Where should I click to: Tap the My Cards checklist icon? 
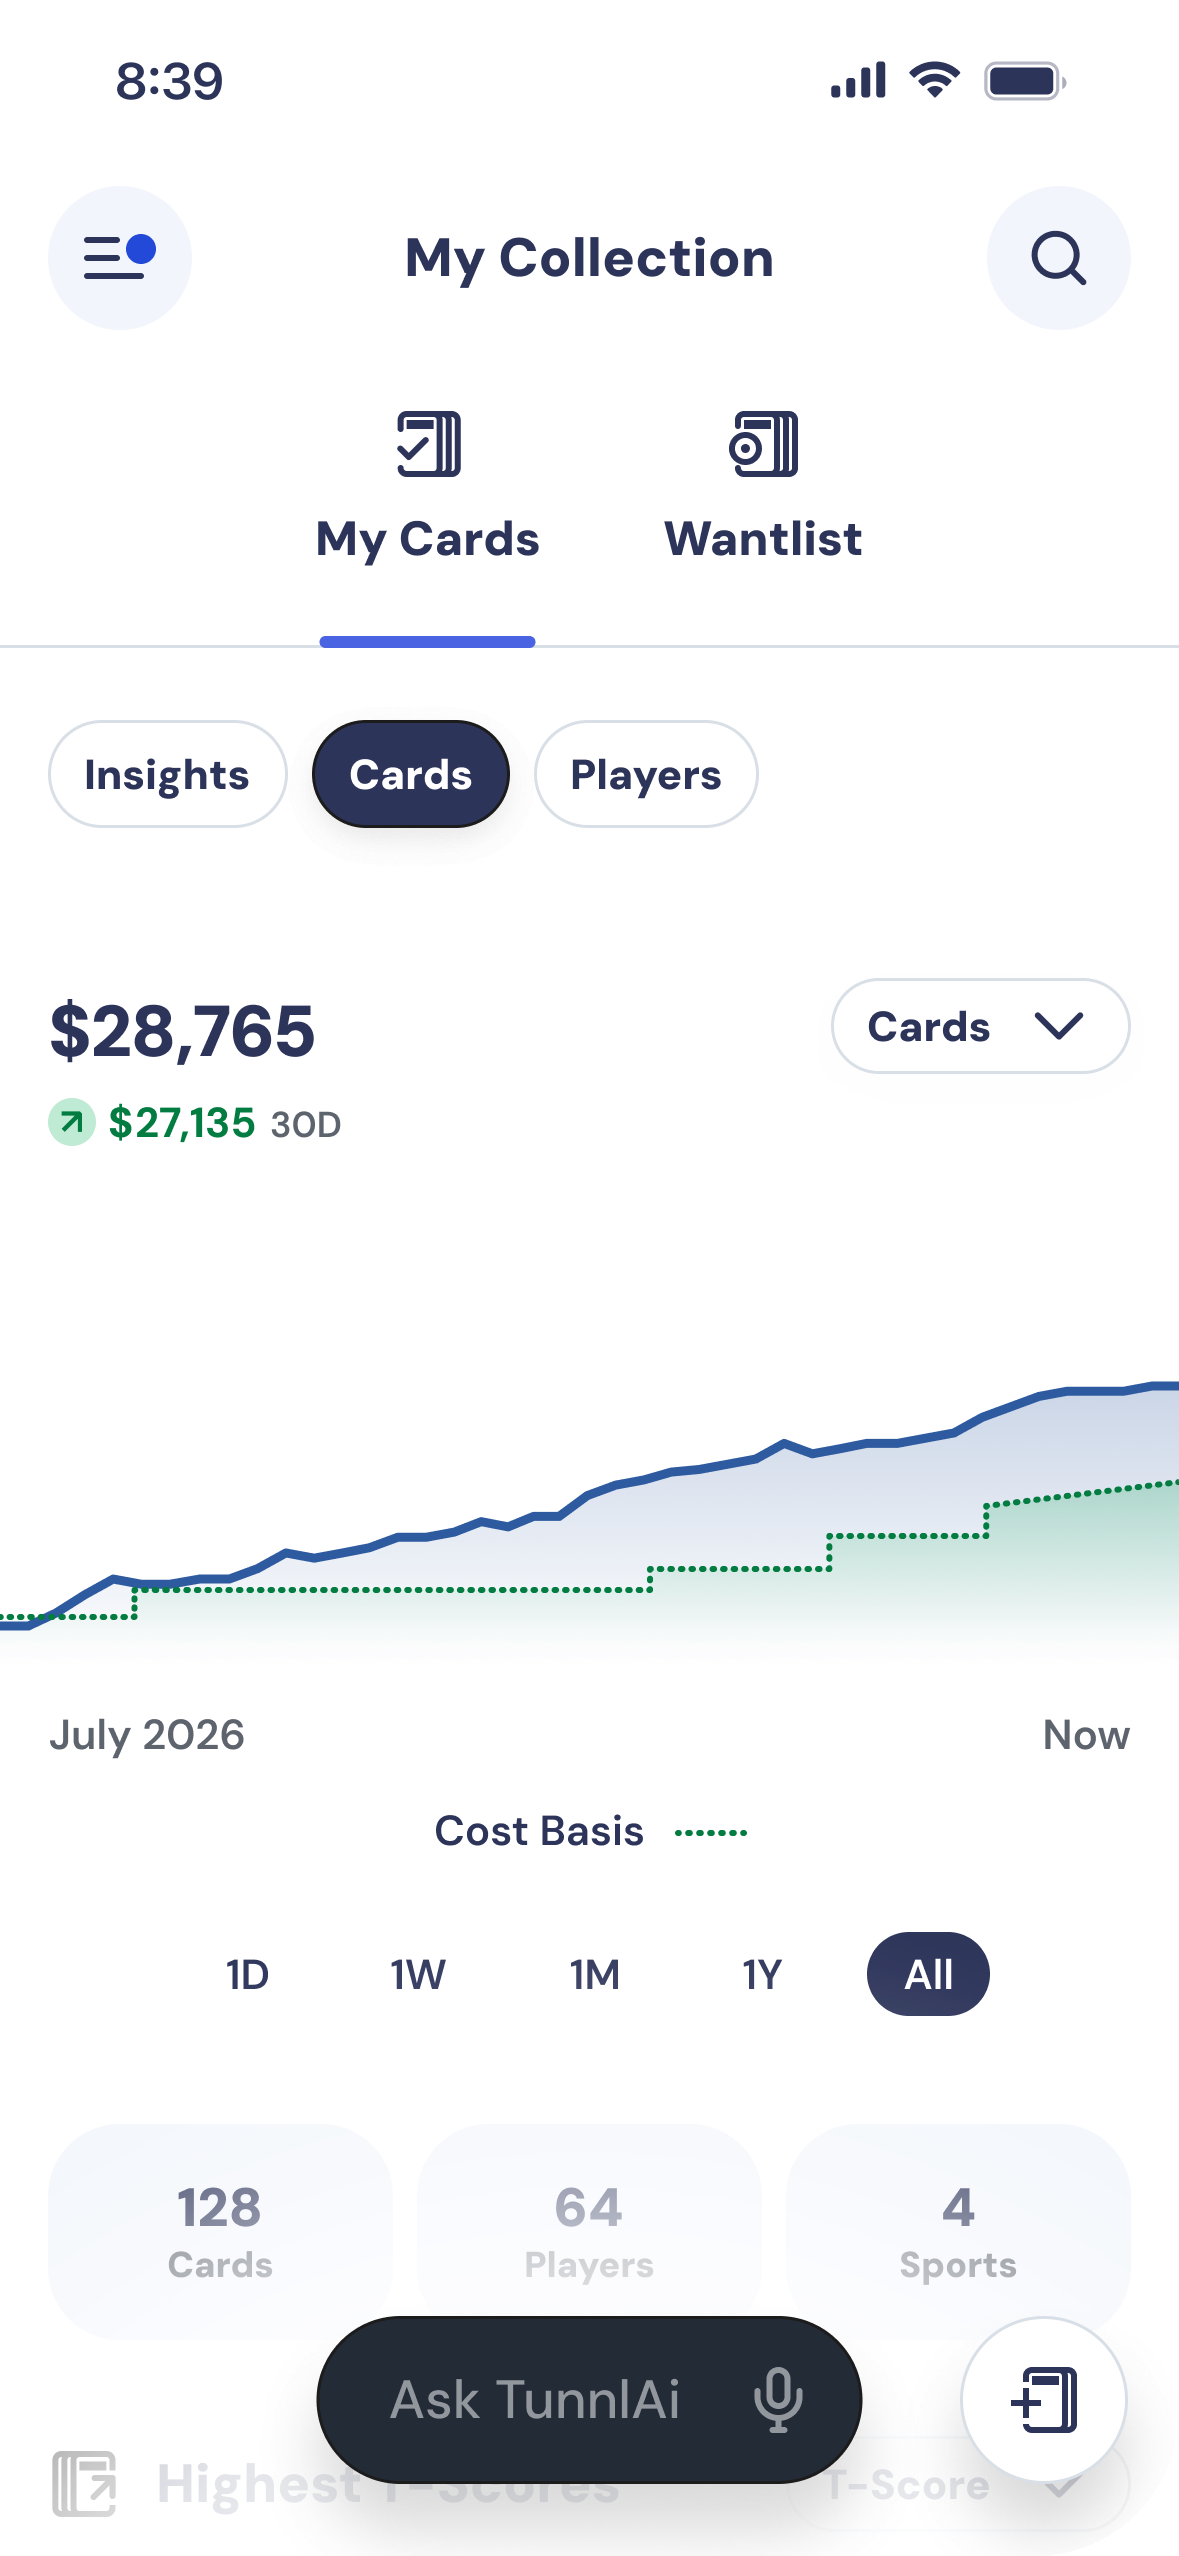tap(429, 444)
